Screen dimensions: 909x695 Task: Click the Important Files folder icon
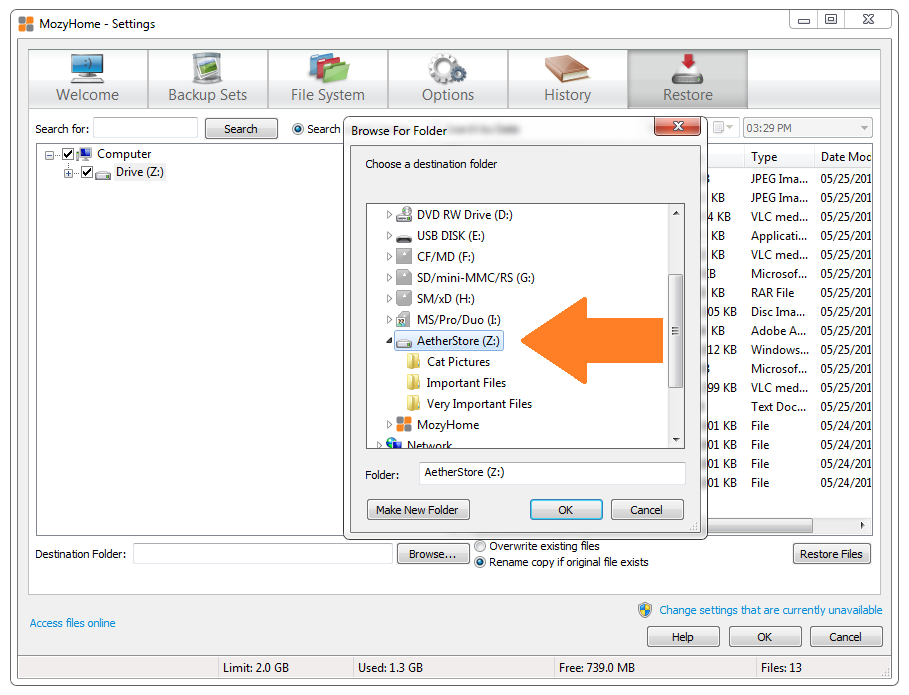click(x=413, y=383)
